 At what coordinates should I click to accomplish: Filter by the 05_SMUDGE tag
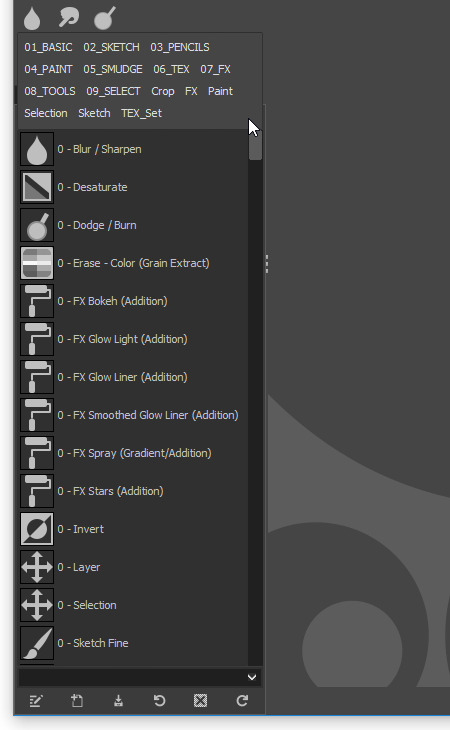pyautogui.click(x=113, y=69)
